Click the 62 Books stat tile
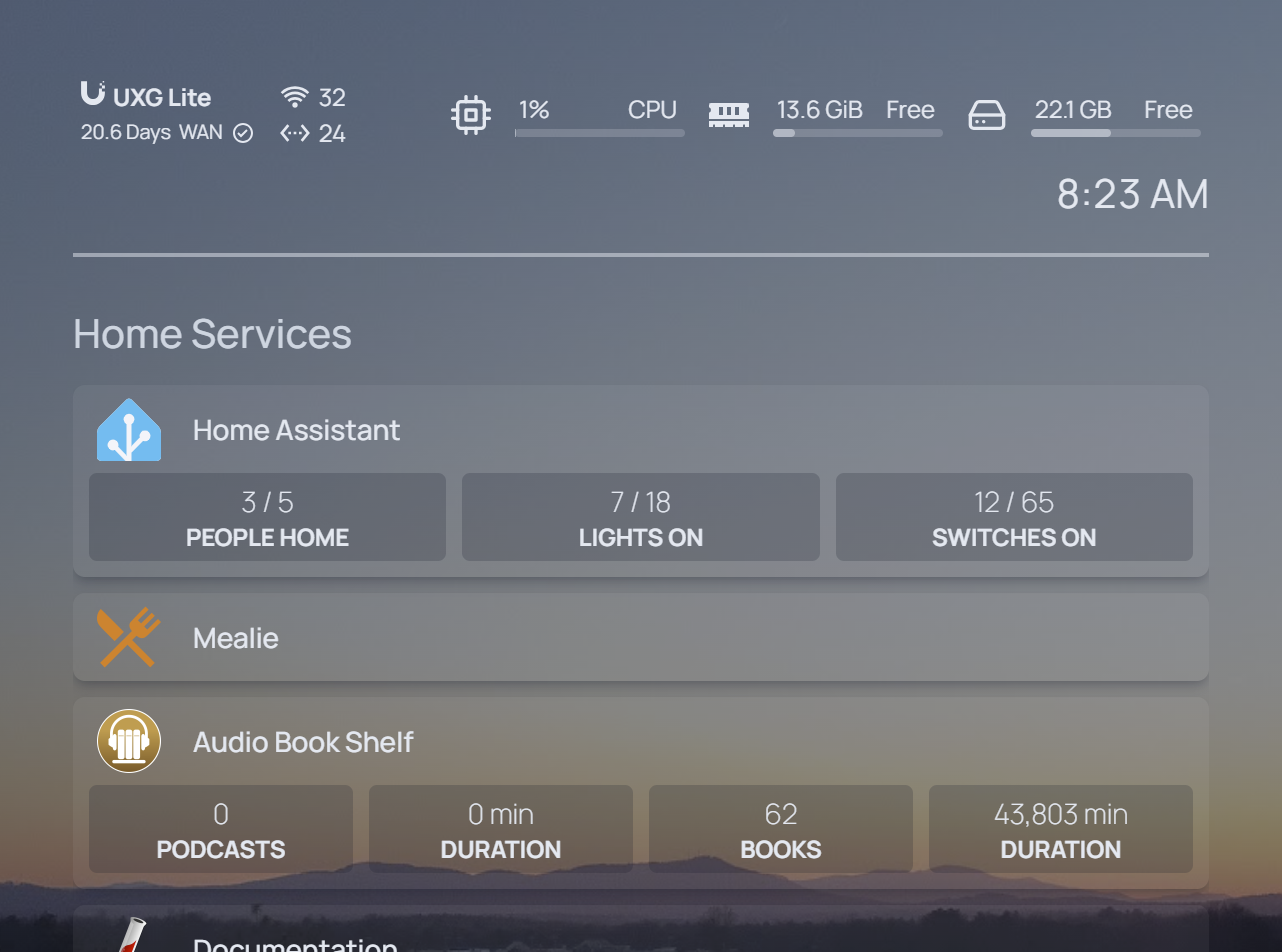The image size is (1282, 952). point(781,829)
